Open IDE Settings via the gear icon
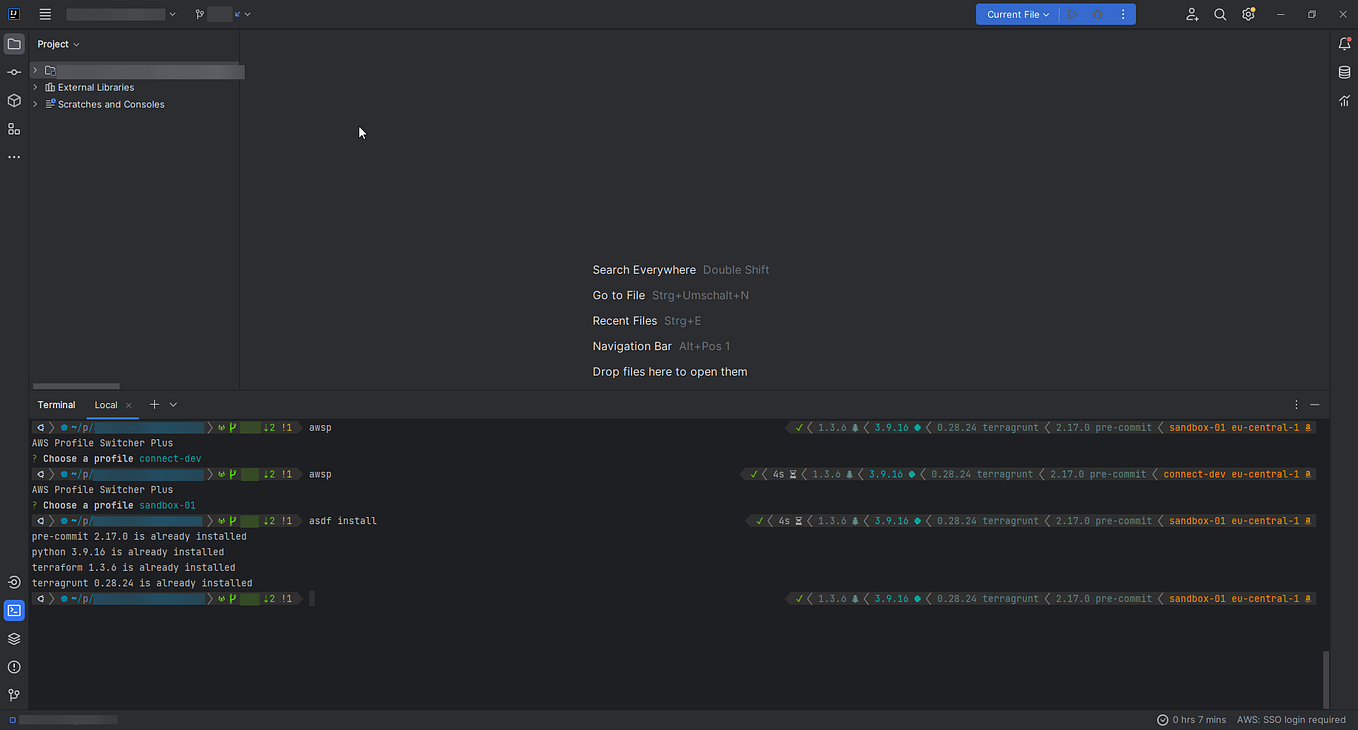 1247,14
